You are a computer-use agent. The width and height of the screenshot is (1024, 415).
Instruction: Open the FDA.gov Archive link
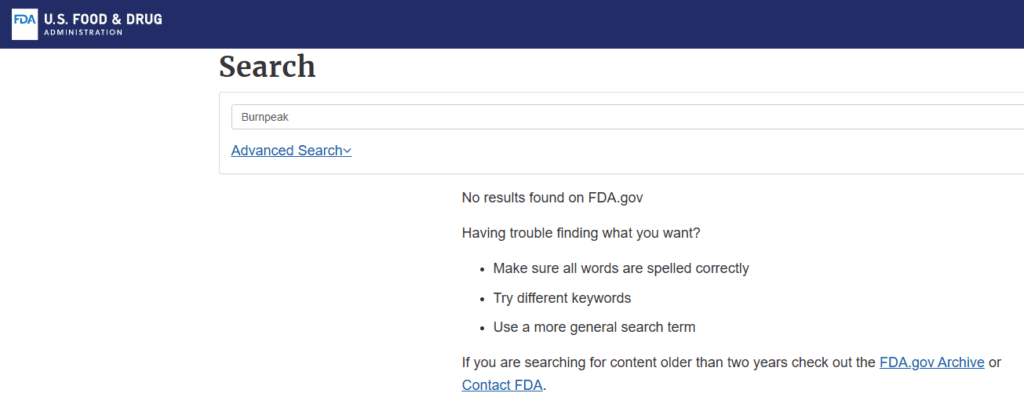point(932,362)
